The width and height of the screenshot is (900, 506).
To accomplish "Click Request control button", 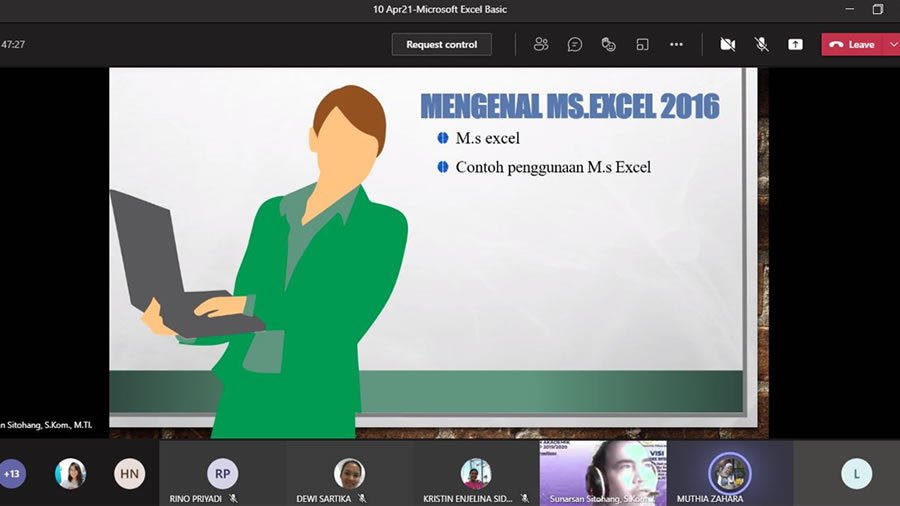I will tap(442, 44).
